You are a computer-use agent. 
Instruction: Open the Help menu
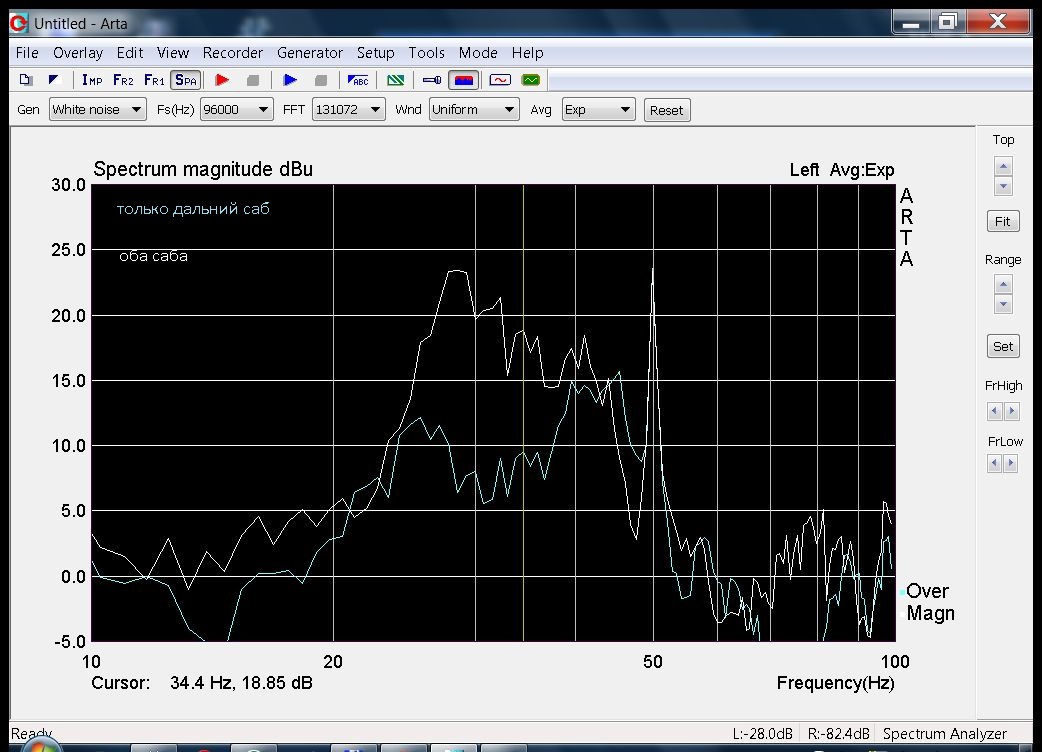pos(528,52)
